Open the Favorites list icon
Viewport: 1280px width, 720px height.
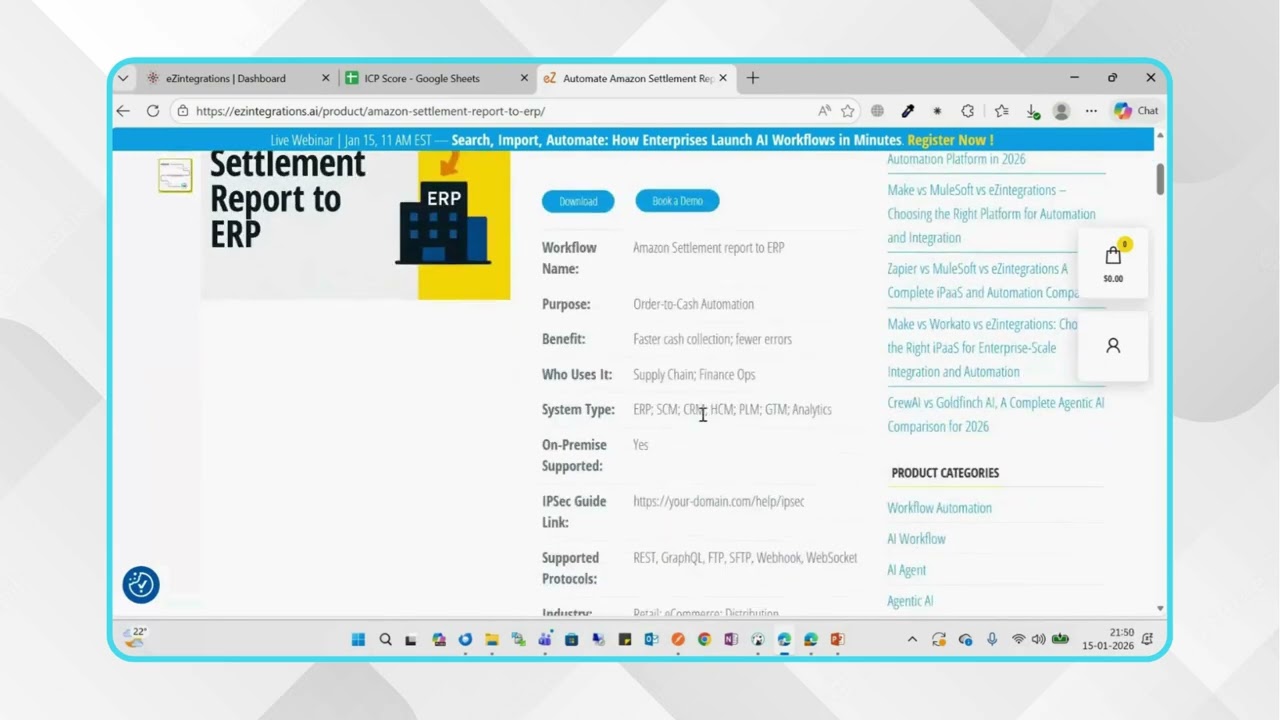pos(1001,111)
